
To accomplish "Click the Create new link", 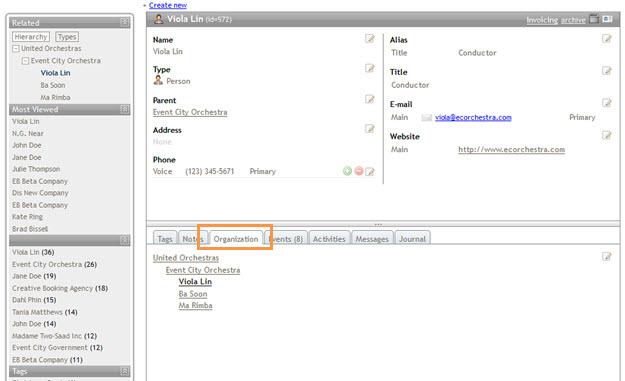I will pyautogui.click(x=168, y=5).
